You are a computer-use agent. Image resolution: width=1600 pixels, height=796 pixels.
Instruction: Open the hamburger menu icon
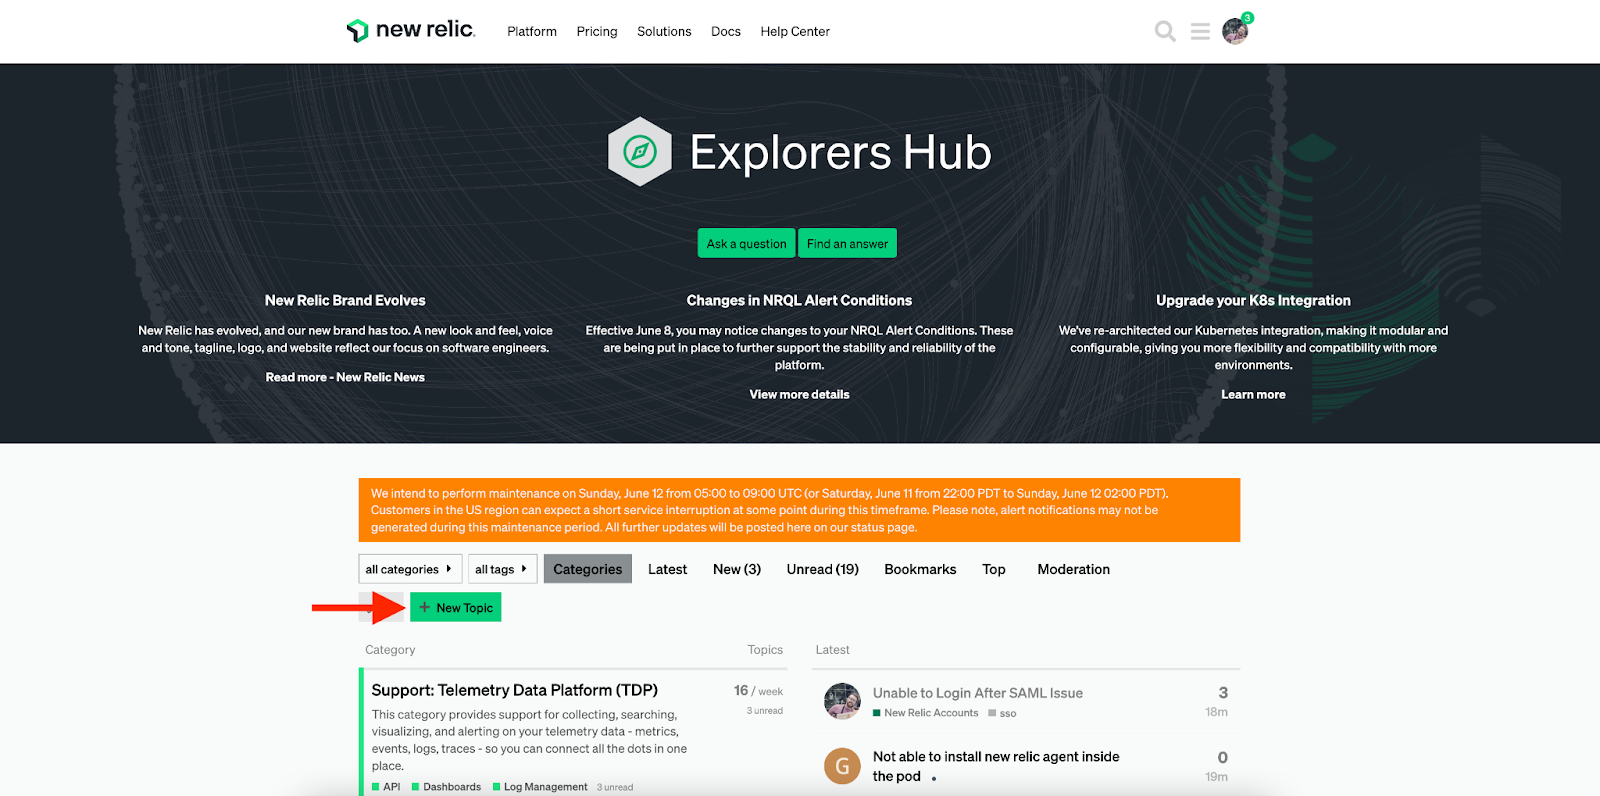(1200, 32)
